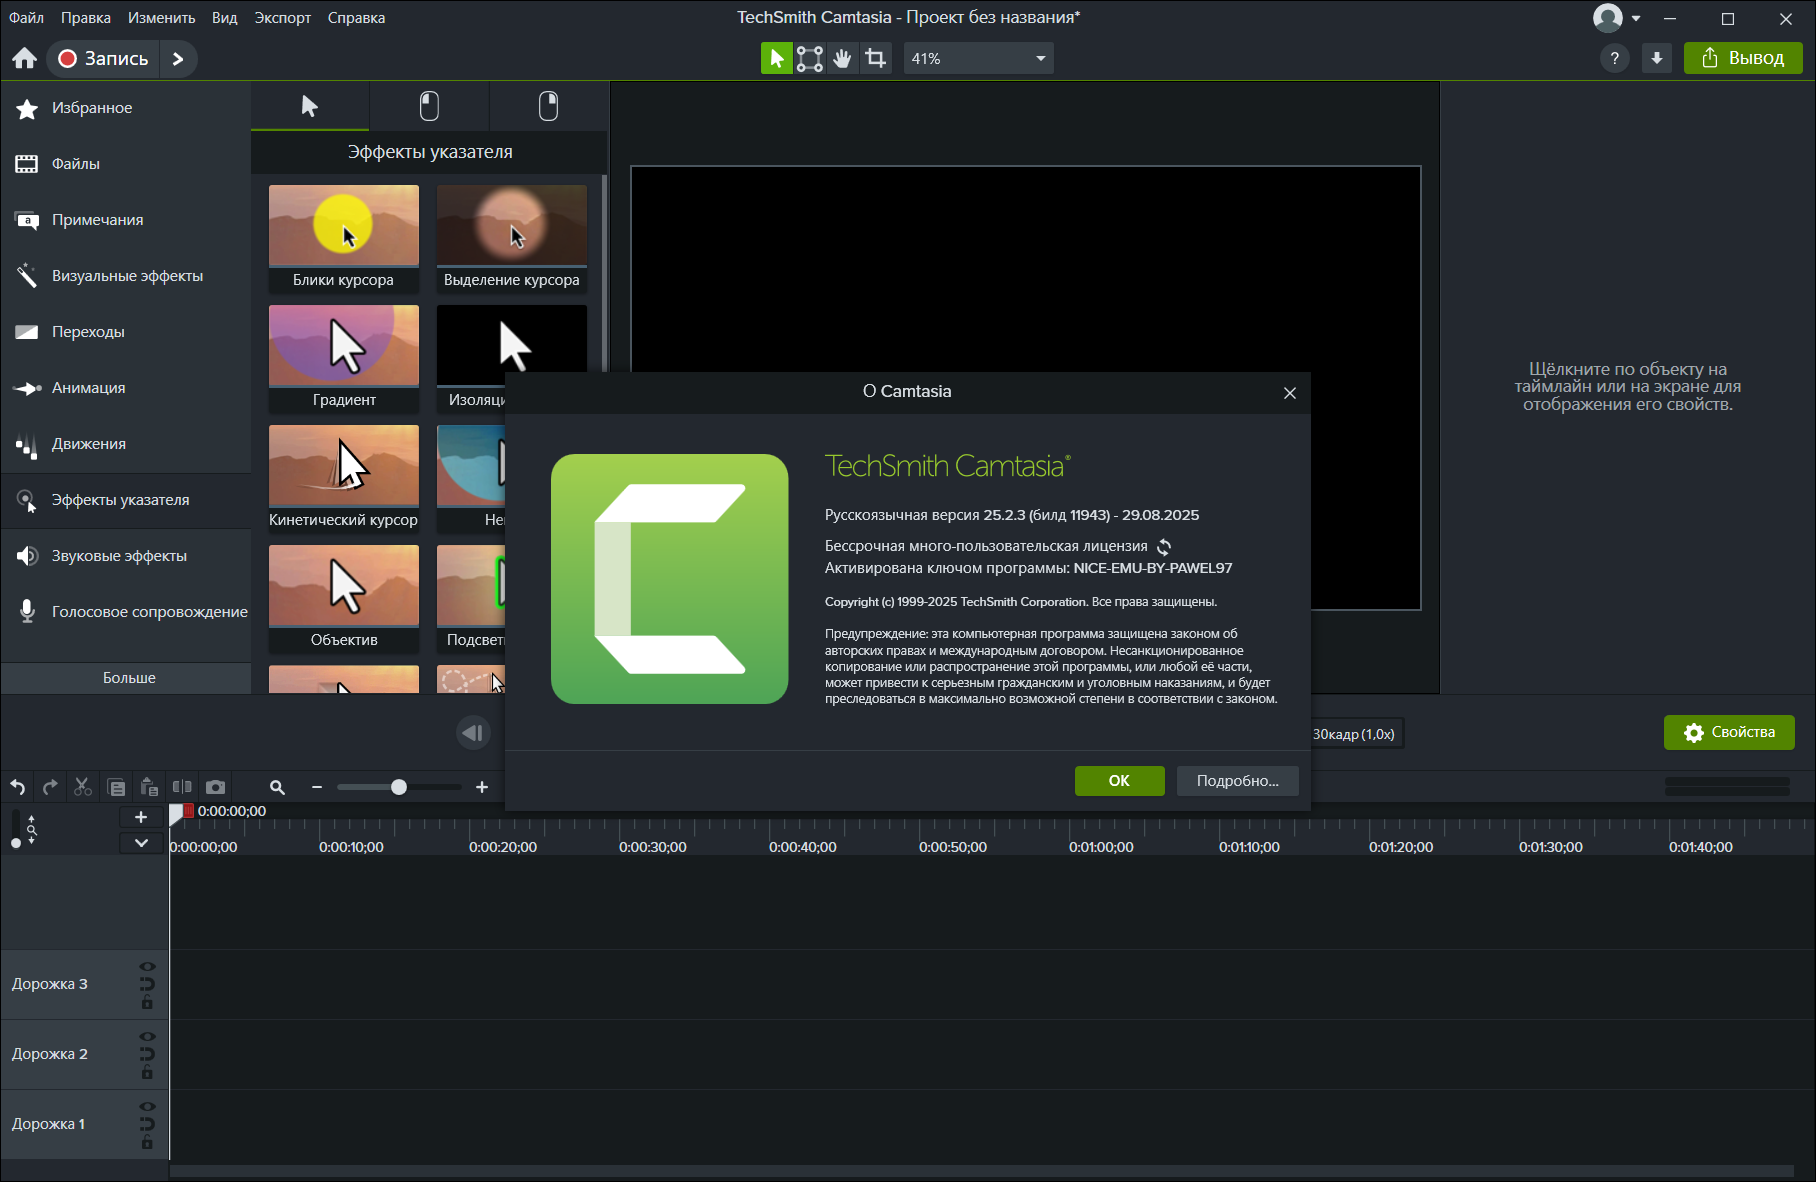The height and width of the screenshot is (1182, 1816).
Task: Click OK in About Camtasia dialog
Action: pos(1119,781)
